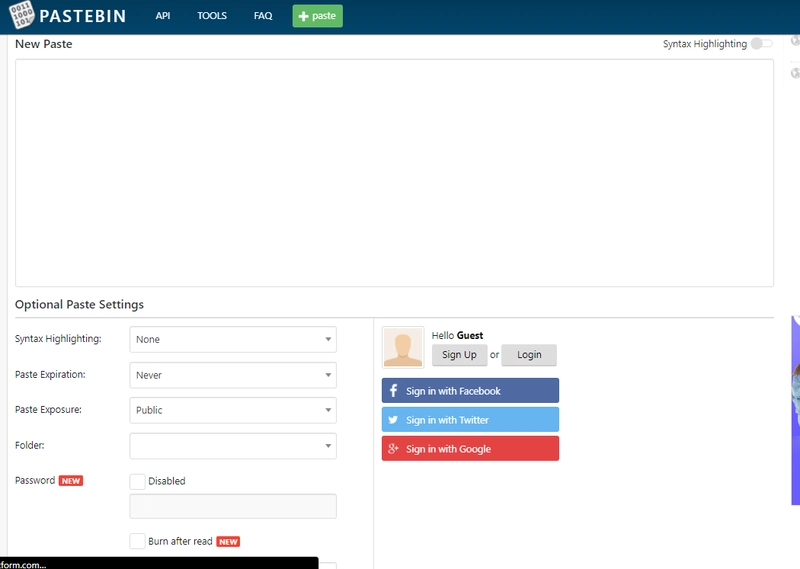
Task: Check the Burn after read option
Action: (x=138, y=541)
